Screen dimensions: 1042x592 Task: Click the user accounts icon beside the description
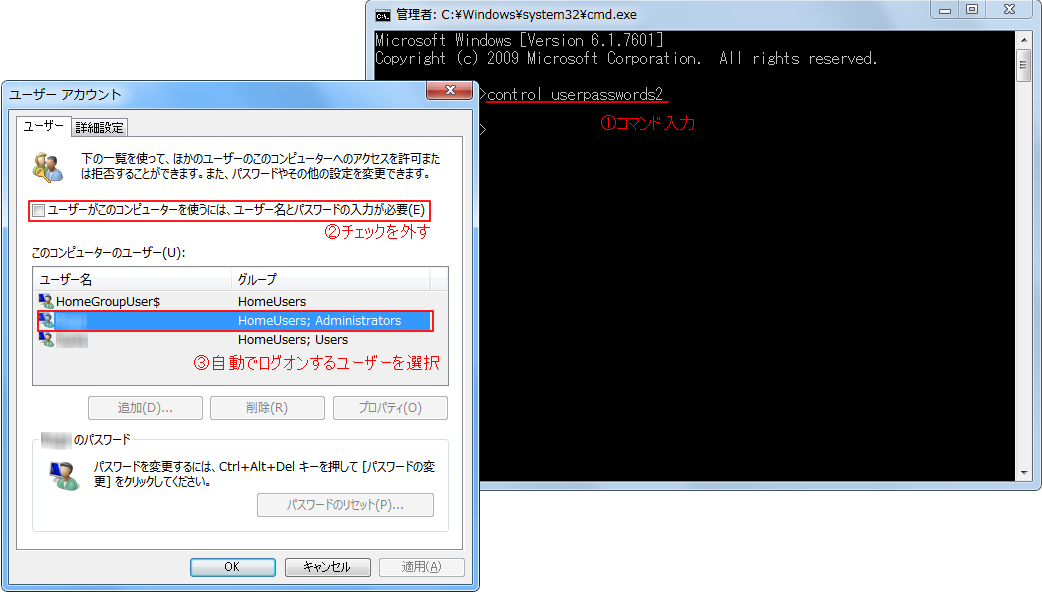click(x=48, y=167)
